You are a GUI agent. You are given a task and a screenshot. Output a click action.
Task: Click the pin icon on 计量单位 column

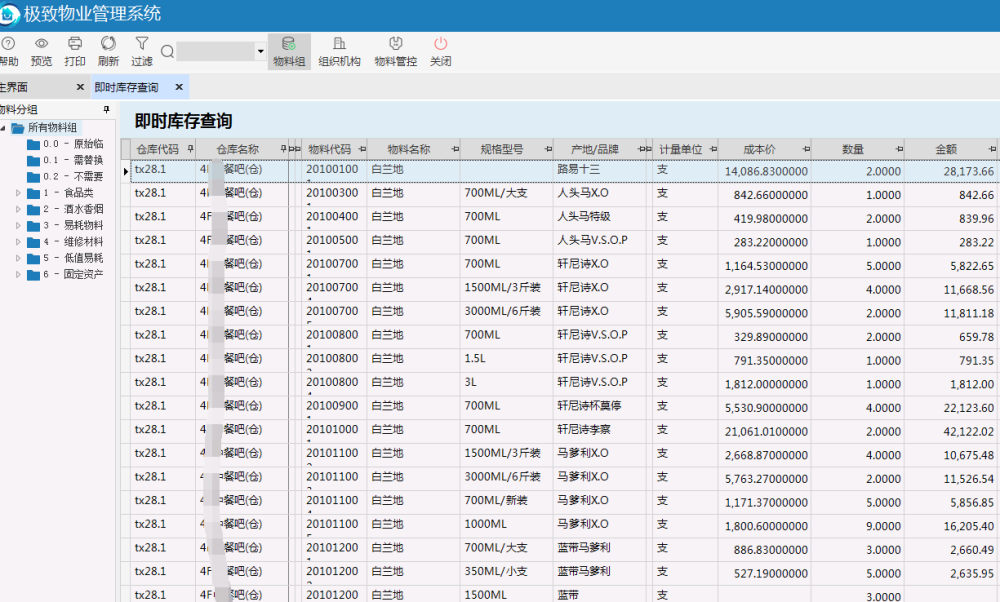pyautogui.click(x=713, y=149)
